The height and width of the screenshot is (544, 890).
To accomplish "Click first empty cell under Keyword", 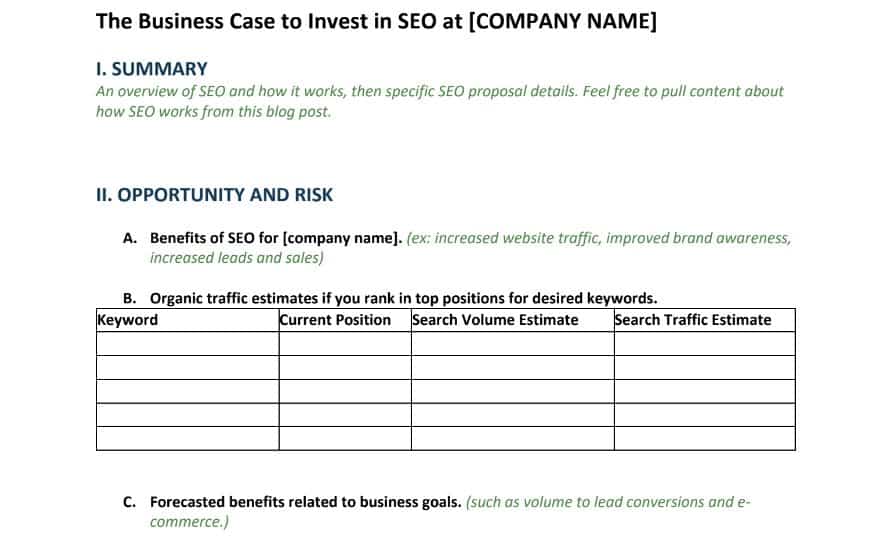I will tap(188, 344).
